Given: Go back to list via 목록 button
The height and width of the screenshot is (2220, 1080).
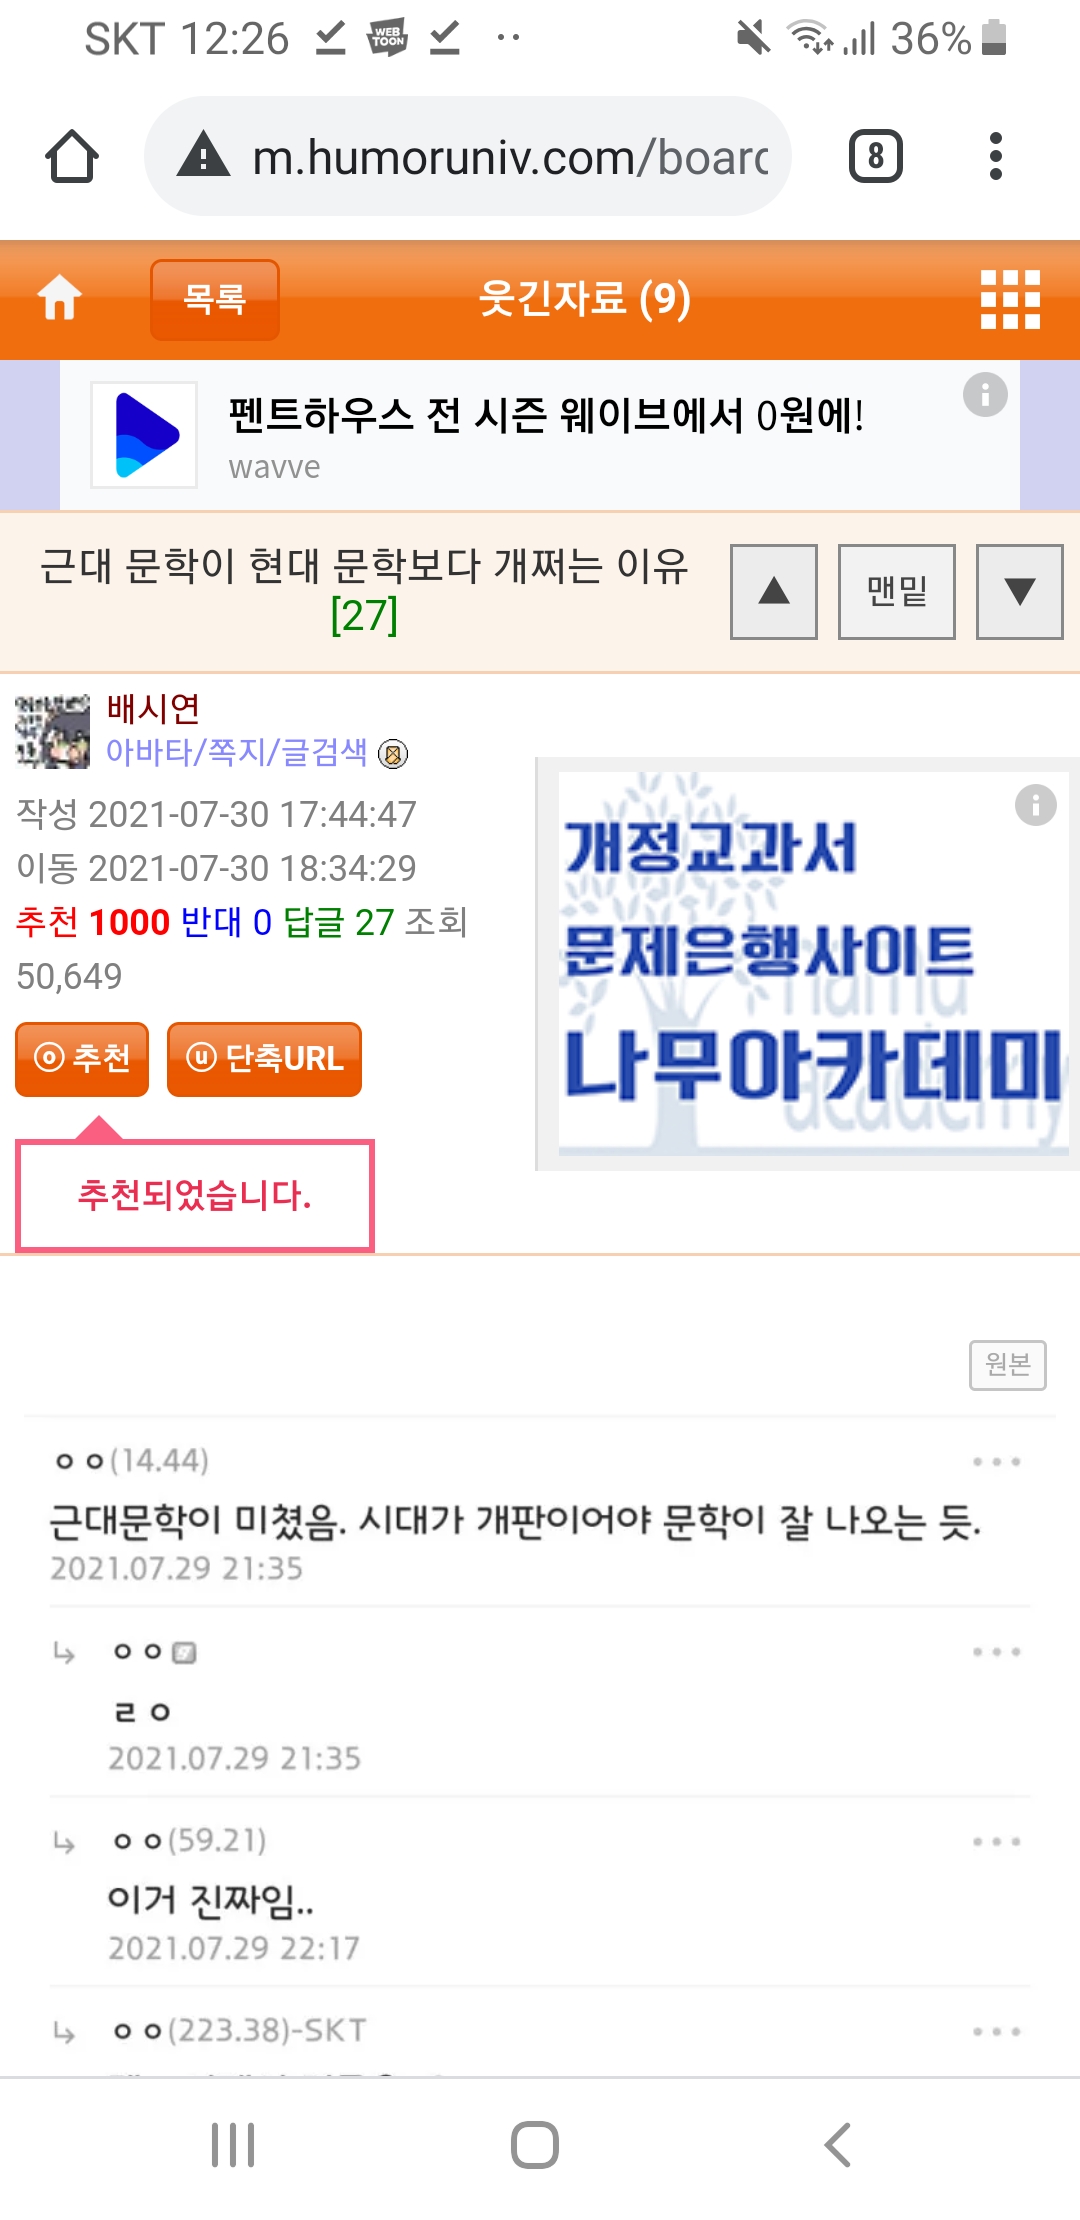Looking at the screenshot, I should click(x=214, y=299).
